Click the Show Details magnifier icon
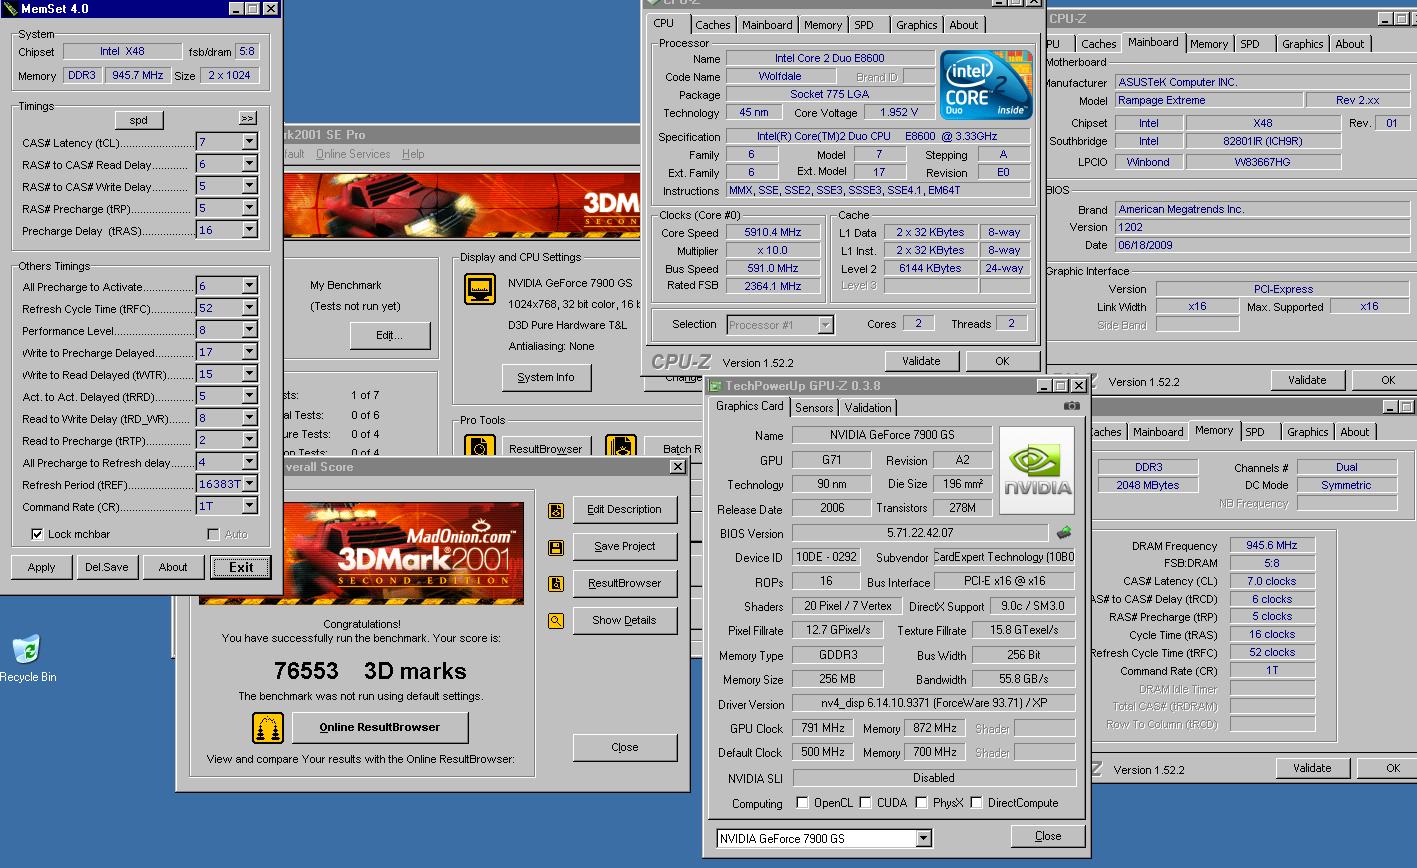The image size is (1417, 868). (x=556, y=621)
